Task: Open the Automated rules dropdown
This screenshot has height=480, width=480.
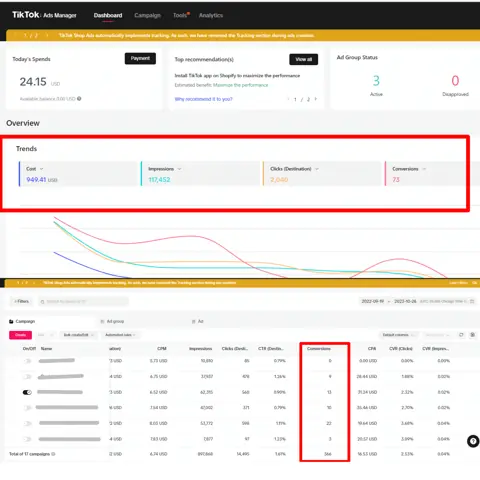Action: 120,335
